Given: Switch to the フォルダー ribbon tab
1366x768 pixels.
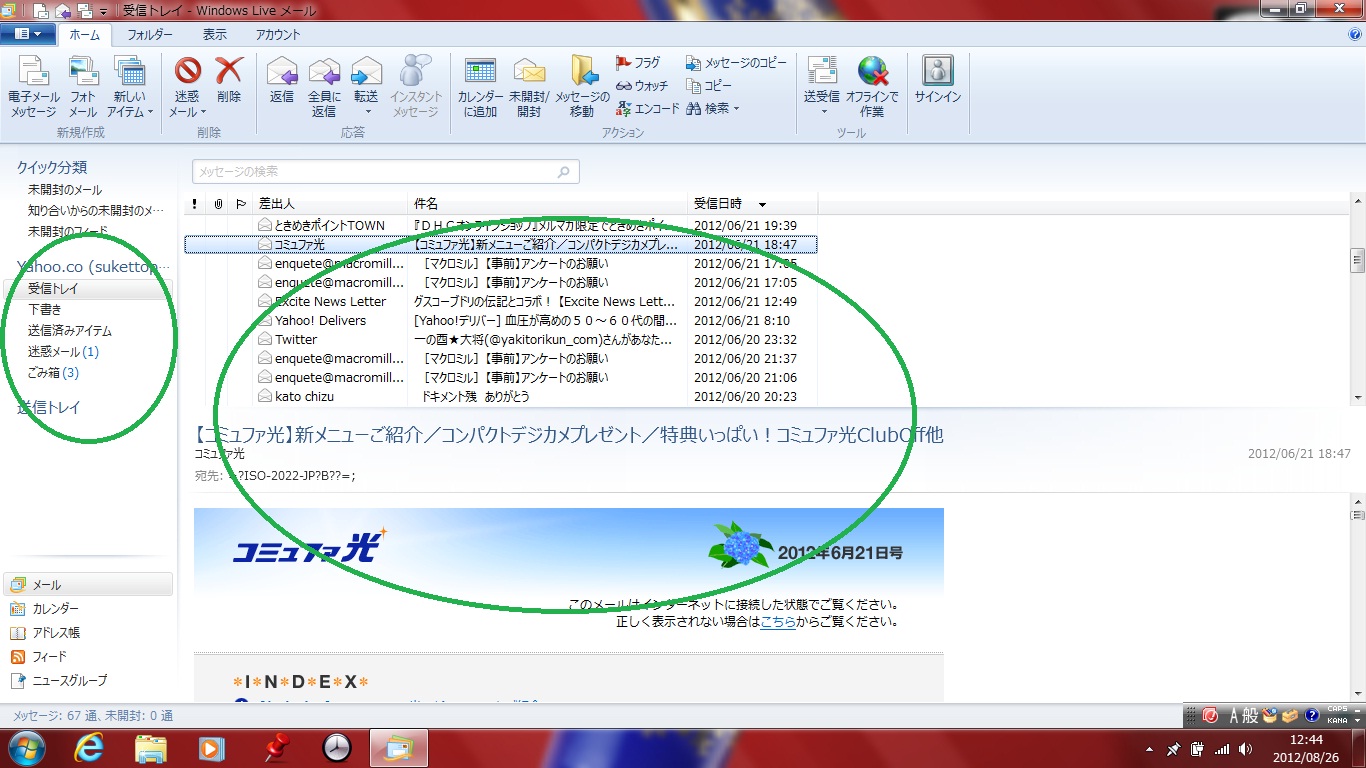Looking at the screenshot, I should click(150, 34).
